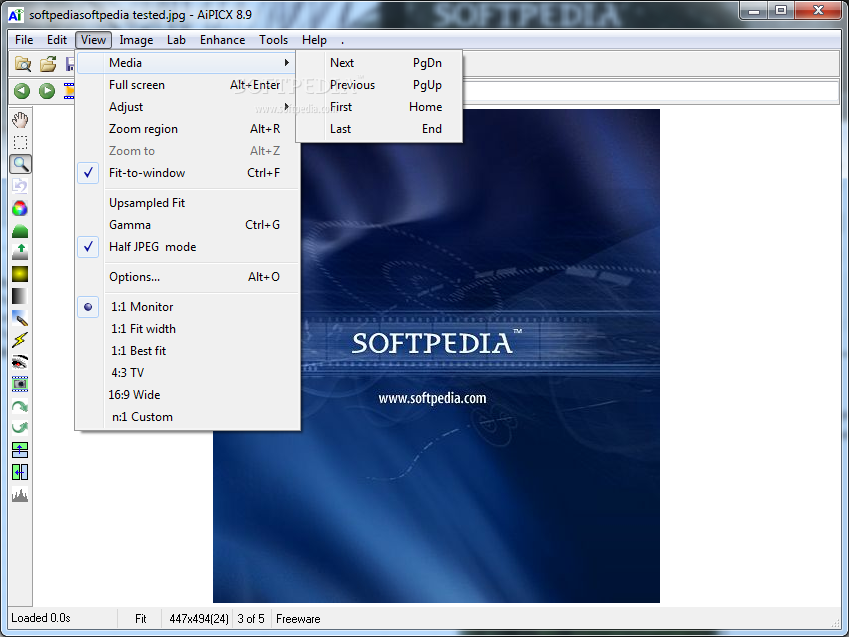Click the Upsampled Fit menu entry
The image size is (849, 637).
coord(188,203)
